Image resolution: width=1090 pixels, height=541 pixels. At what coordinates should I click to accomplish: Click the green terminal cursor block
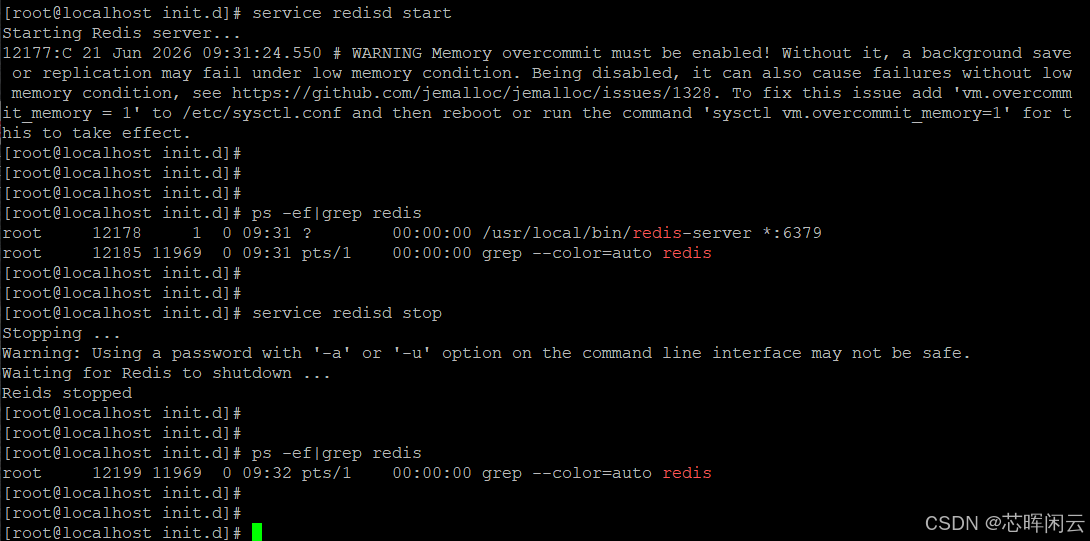click(x=257, y=533)
